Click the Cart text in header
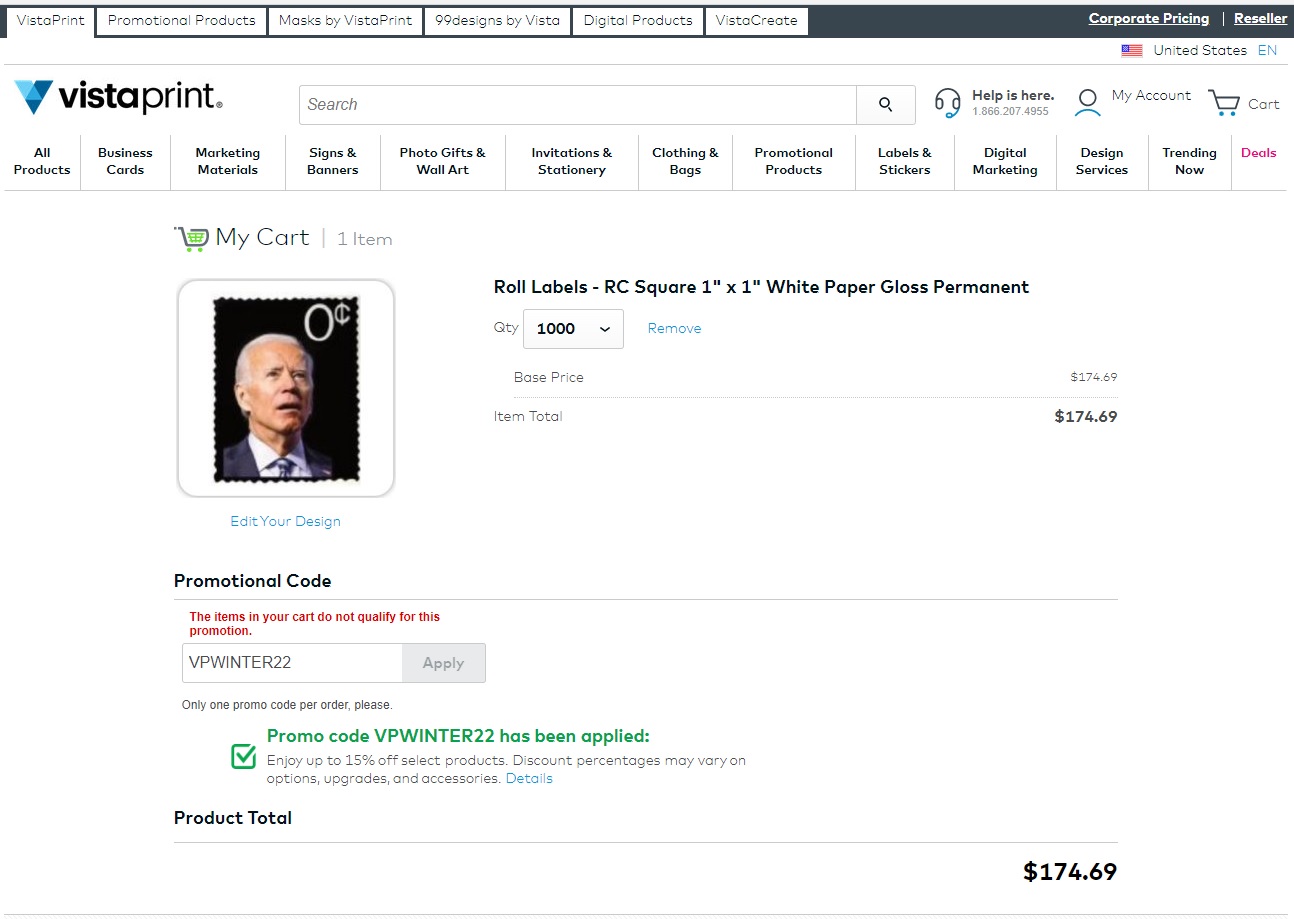Image resolution: width=1294 pixels, height=919 pixels. (1264, 104)
